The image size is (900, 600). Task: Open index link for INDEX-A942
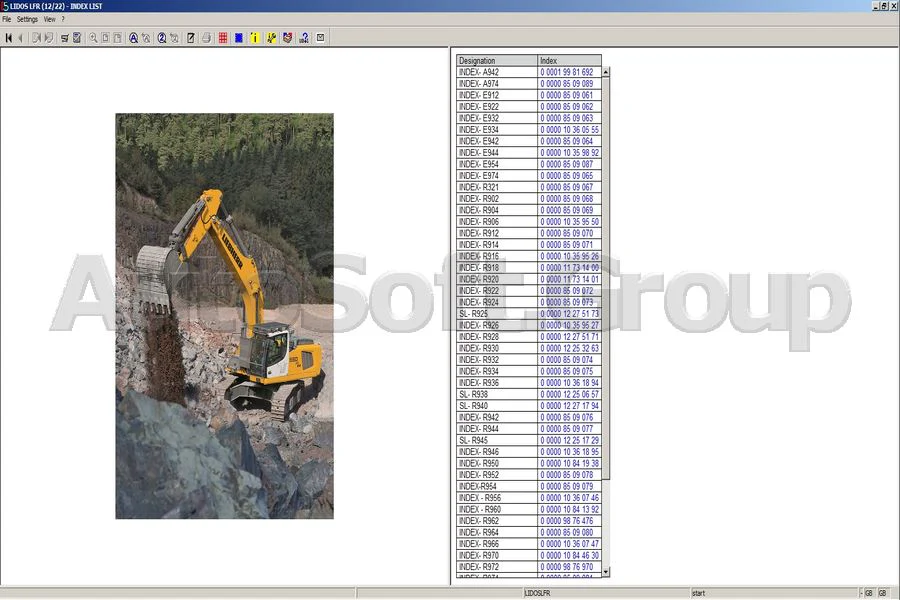point(566,72)
